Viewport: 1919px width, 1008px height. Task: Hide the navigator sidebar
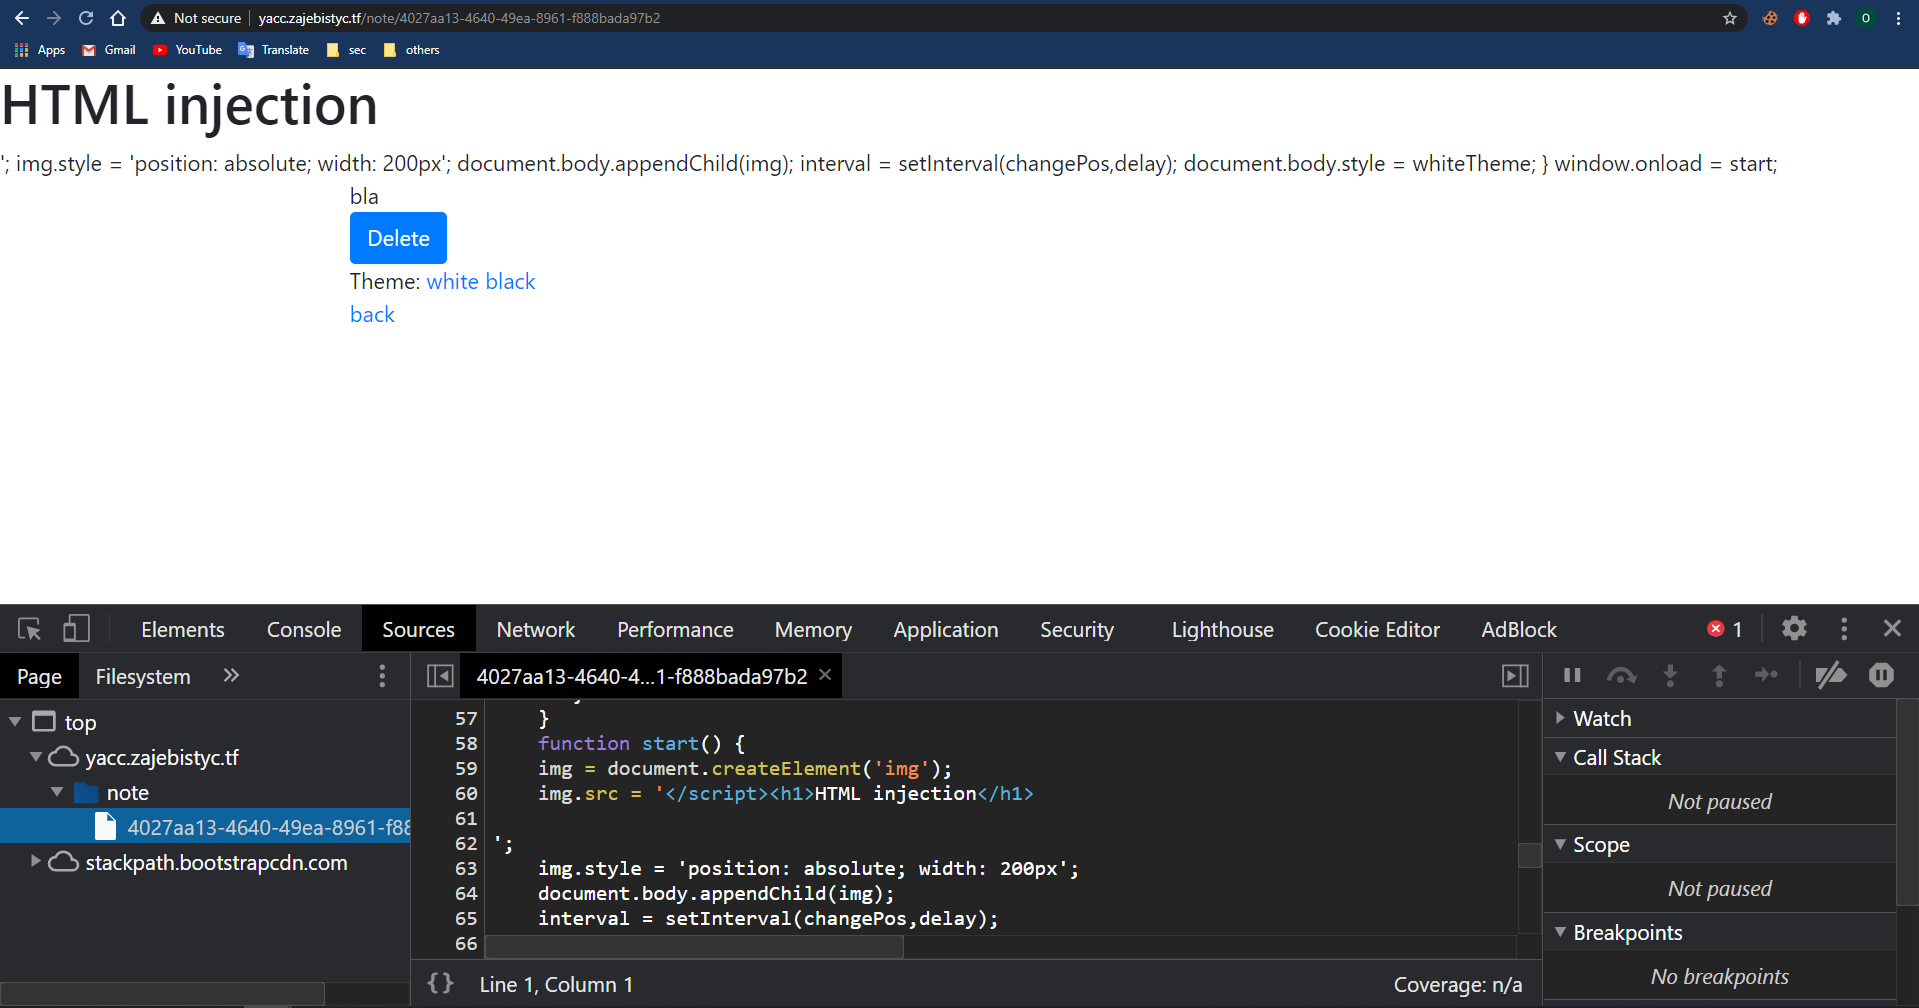[440, 676]
